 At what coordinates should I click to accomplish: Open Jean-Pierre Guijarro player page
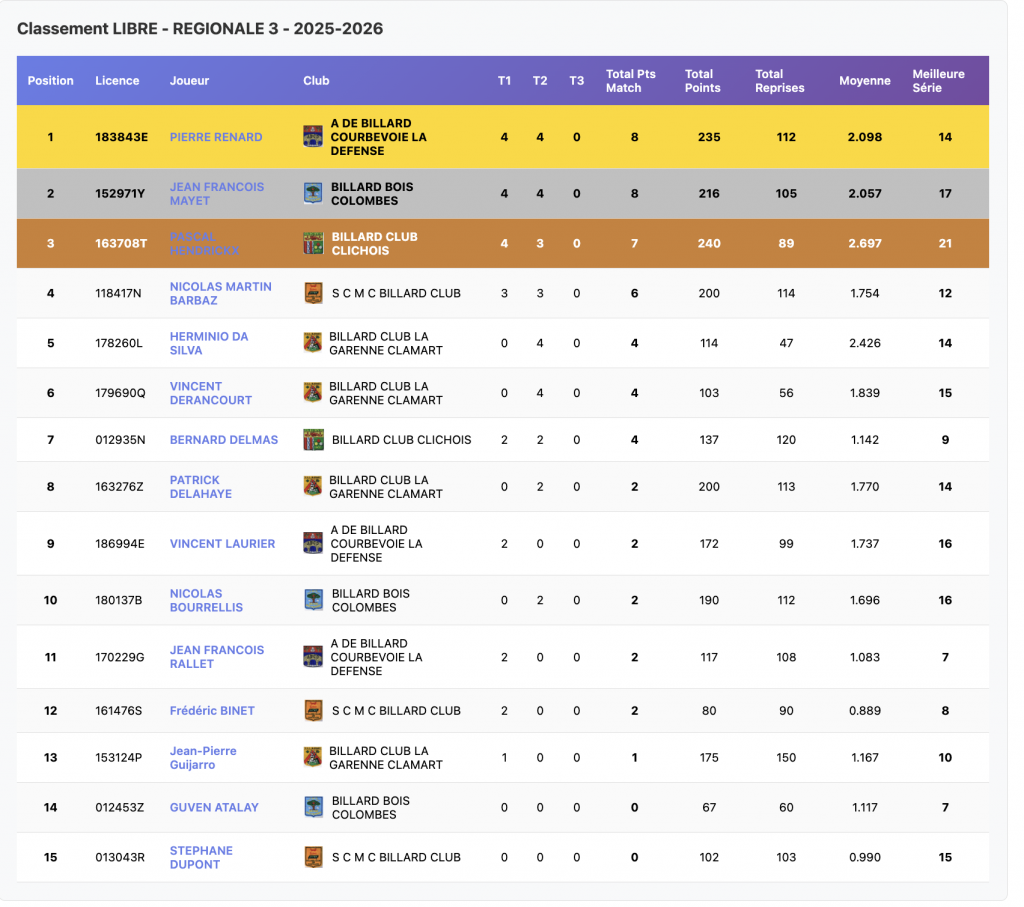(x=203, y=758)
